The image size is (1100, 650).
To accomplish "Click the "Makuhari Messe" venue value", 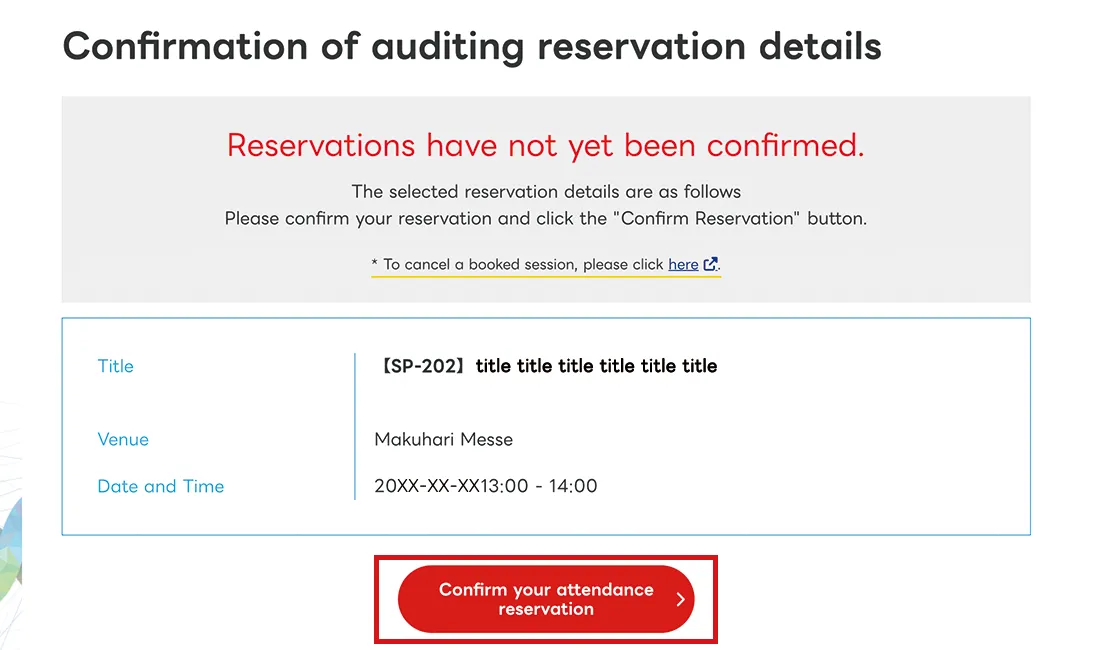I will click(x=443, y=439).
